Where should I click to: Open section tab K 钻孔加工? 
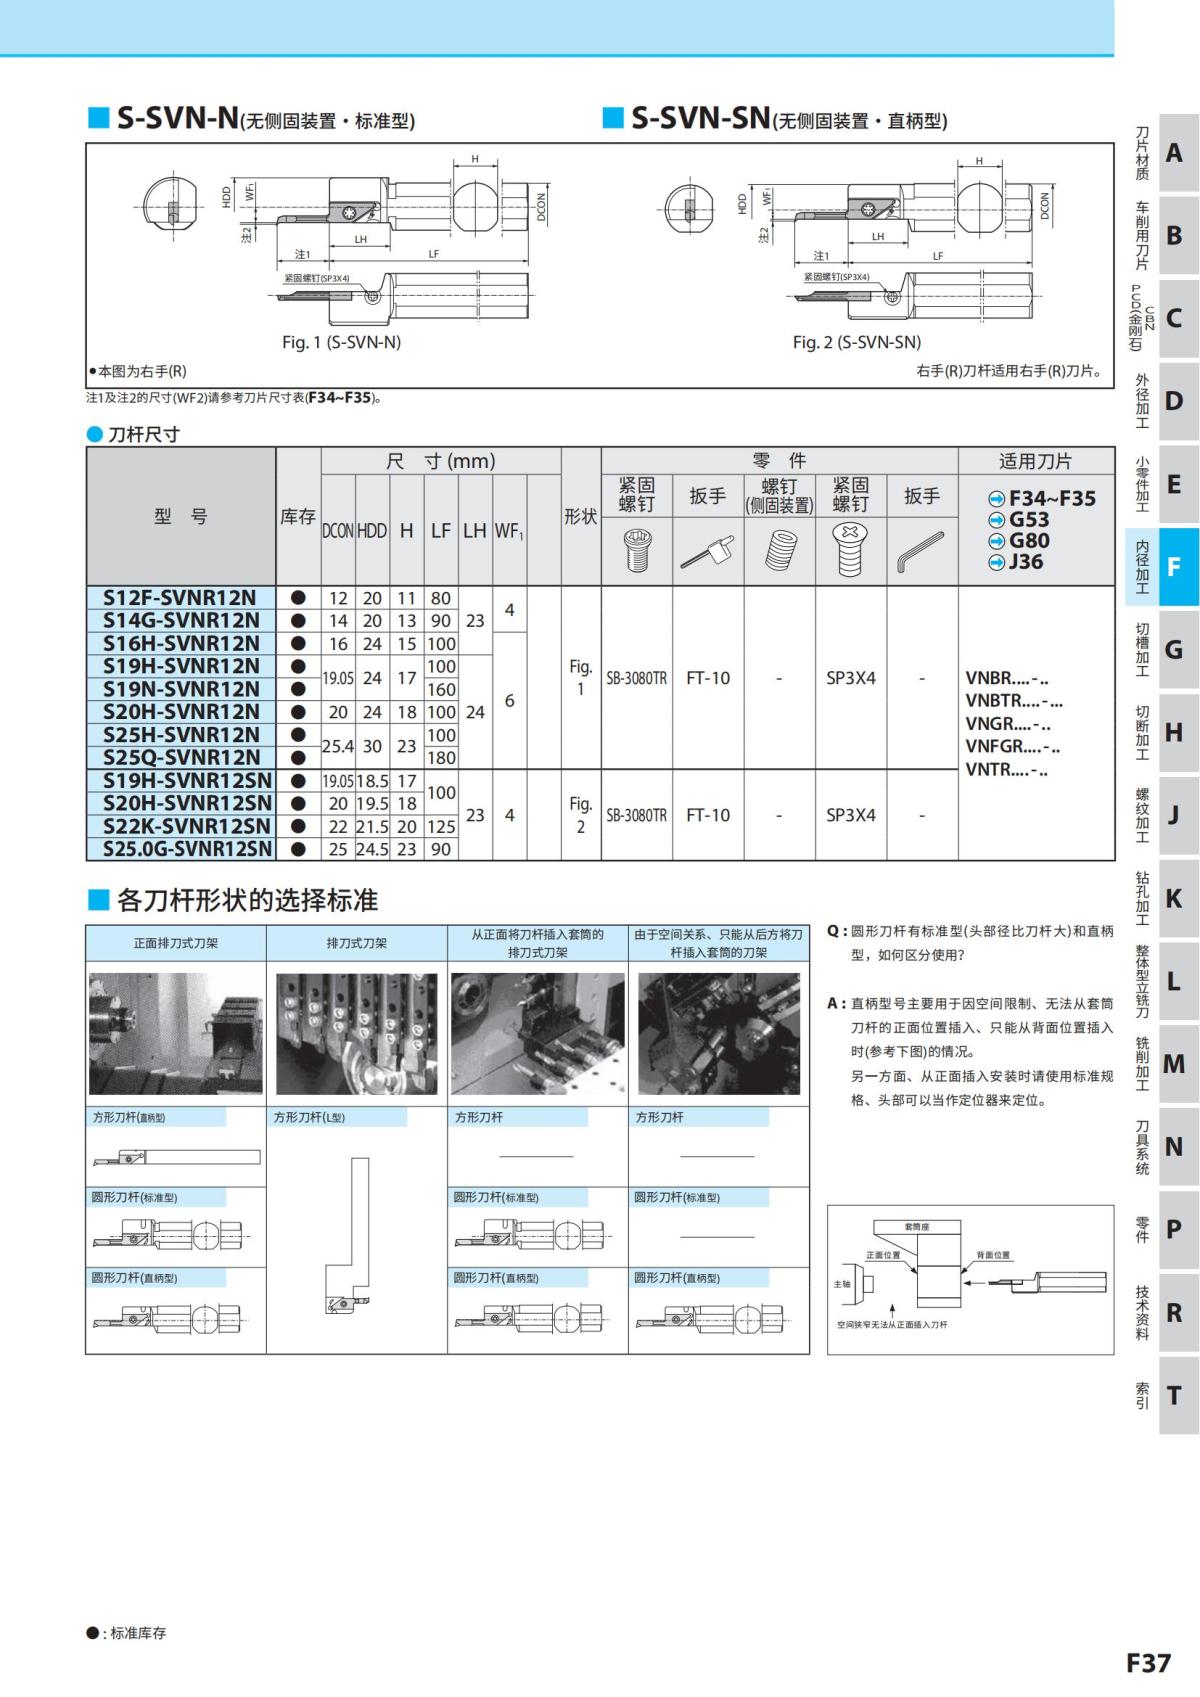[x=1162, y=898]
